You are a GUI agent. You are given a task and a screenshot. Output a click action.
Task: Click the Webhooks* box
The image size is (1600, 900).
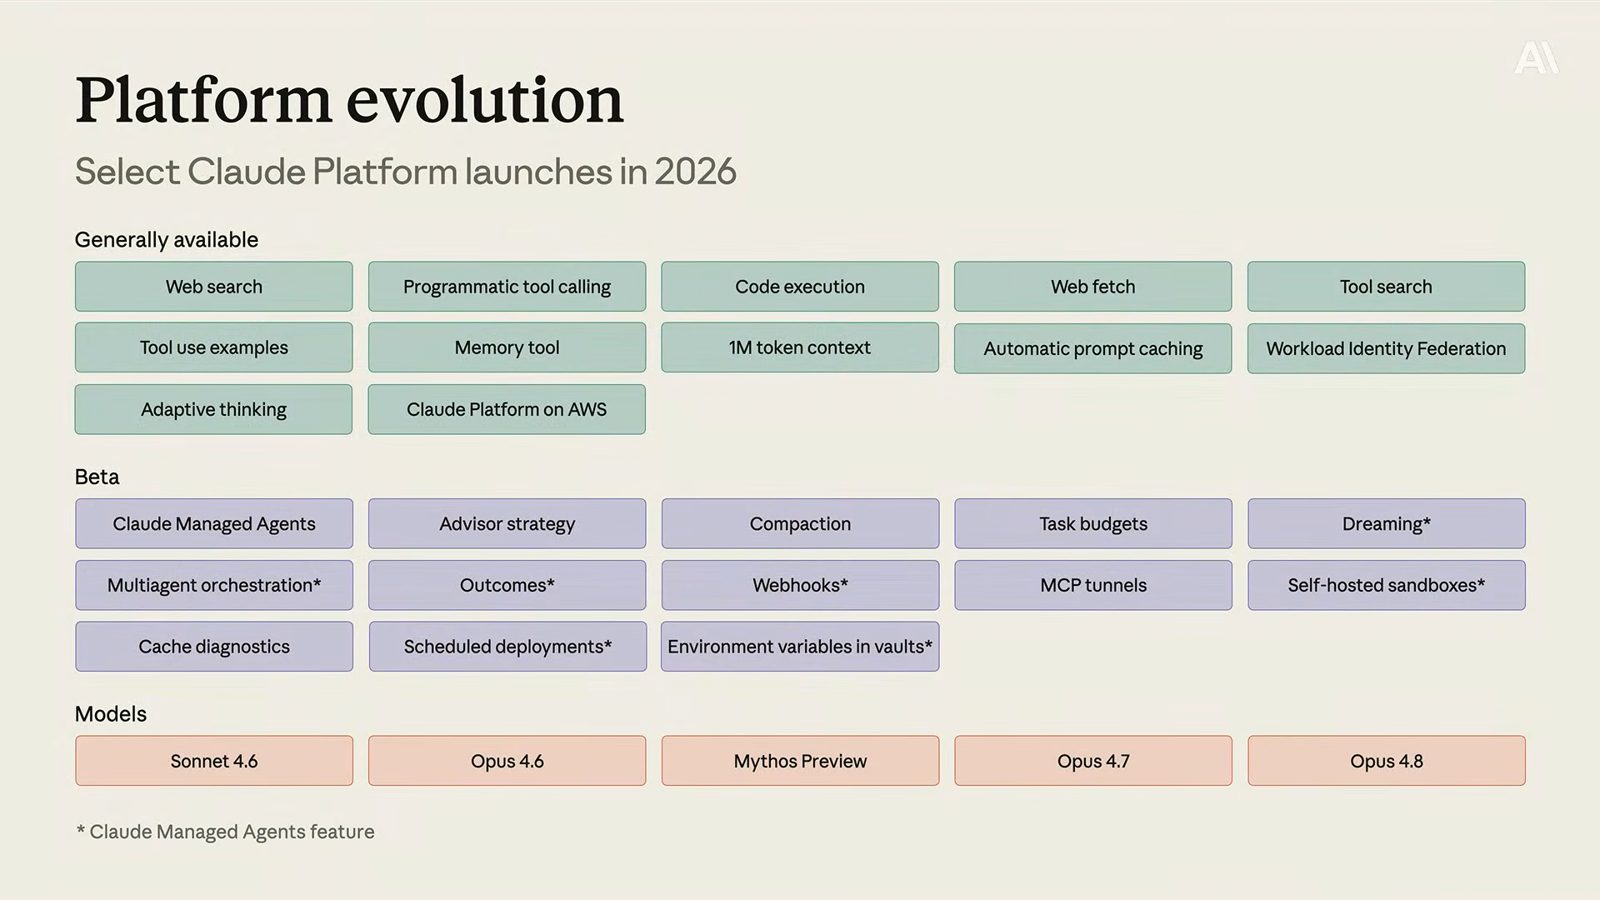tap(800, 586)
